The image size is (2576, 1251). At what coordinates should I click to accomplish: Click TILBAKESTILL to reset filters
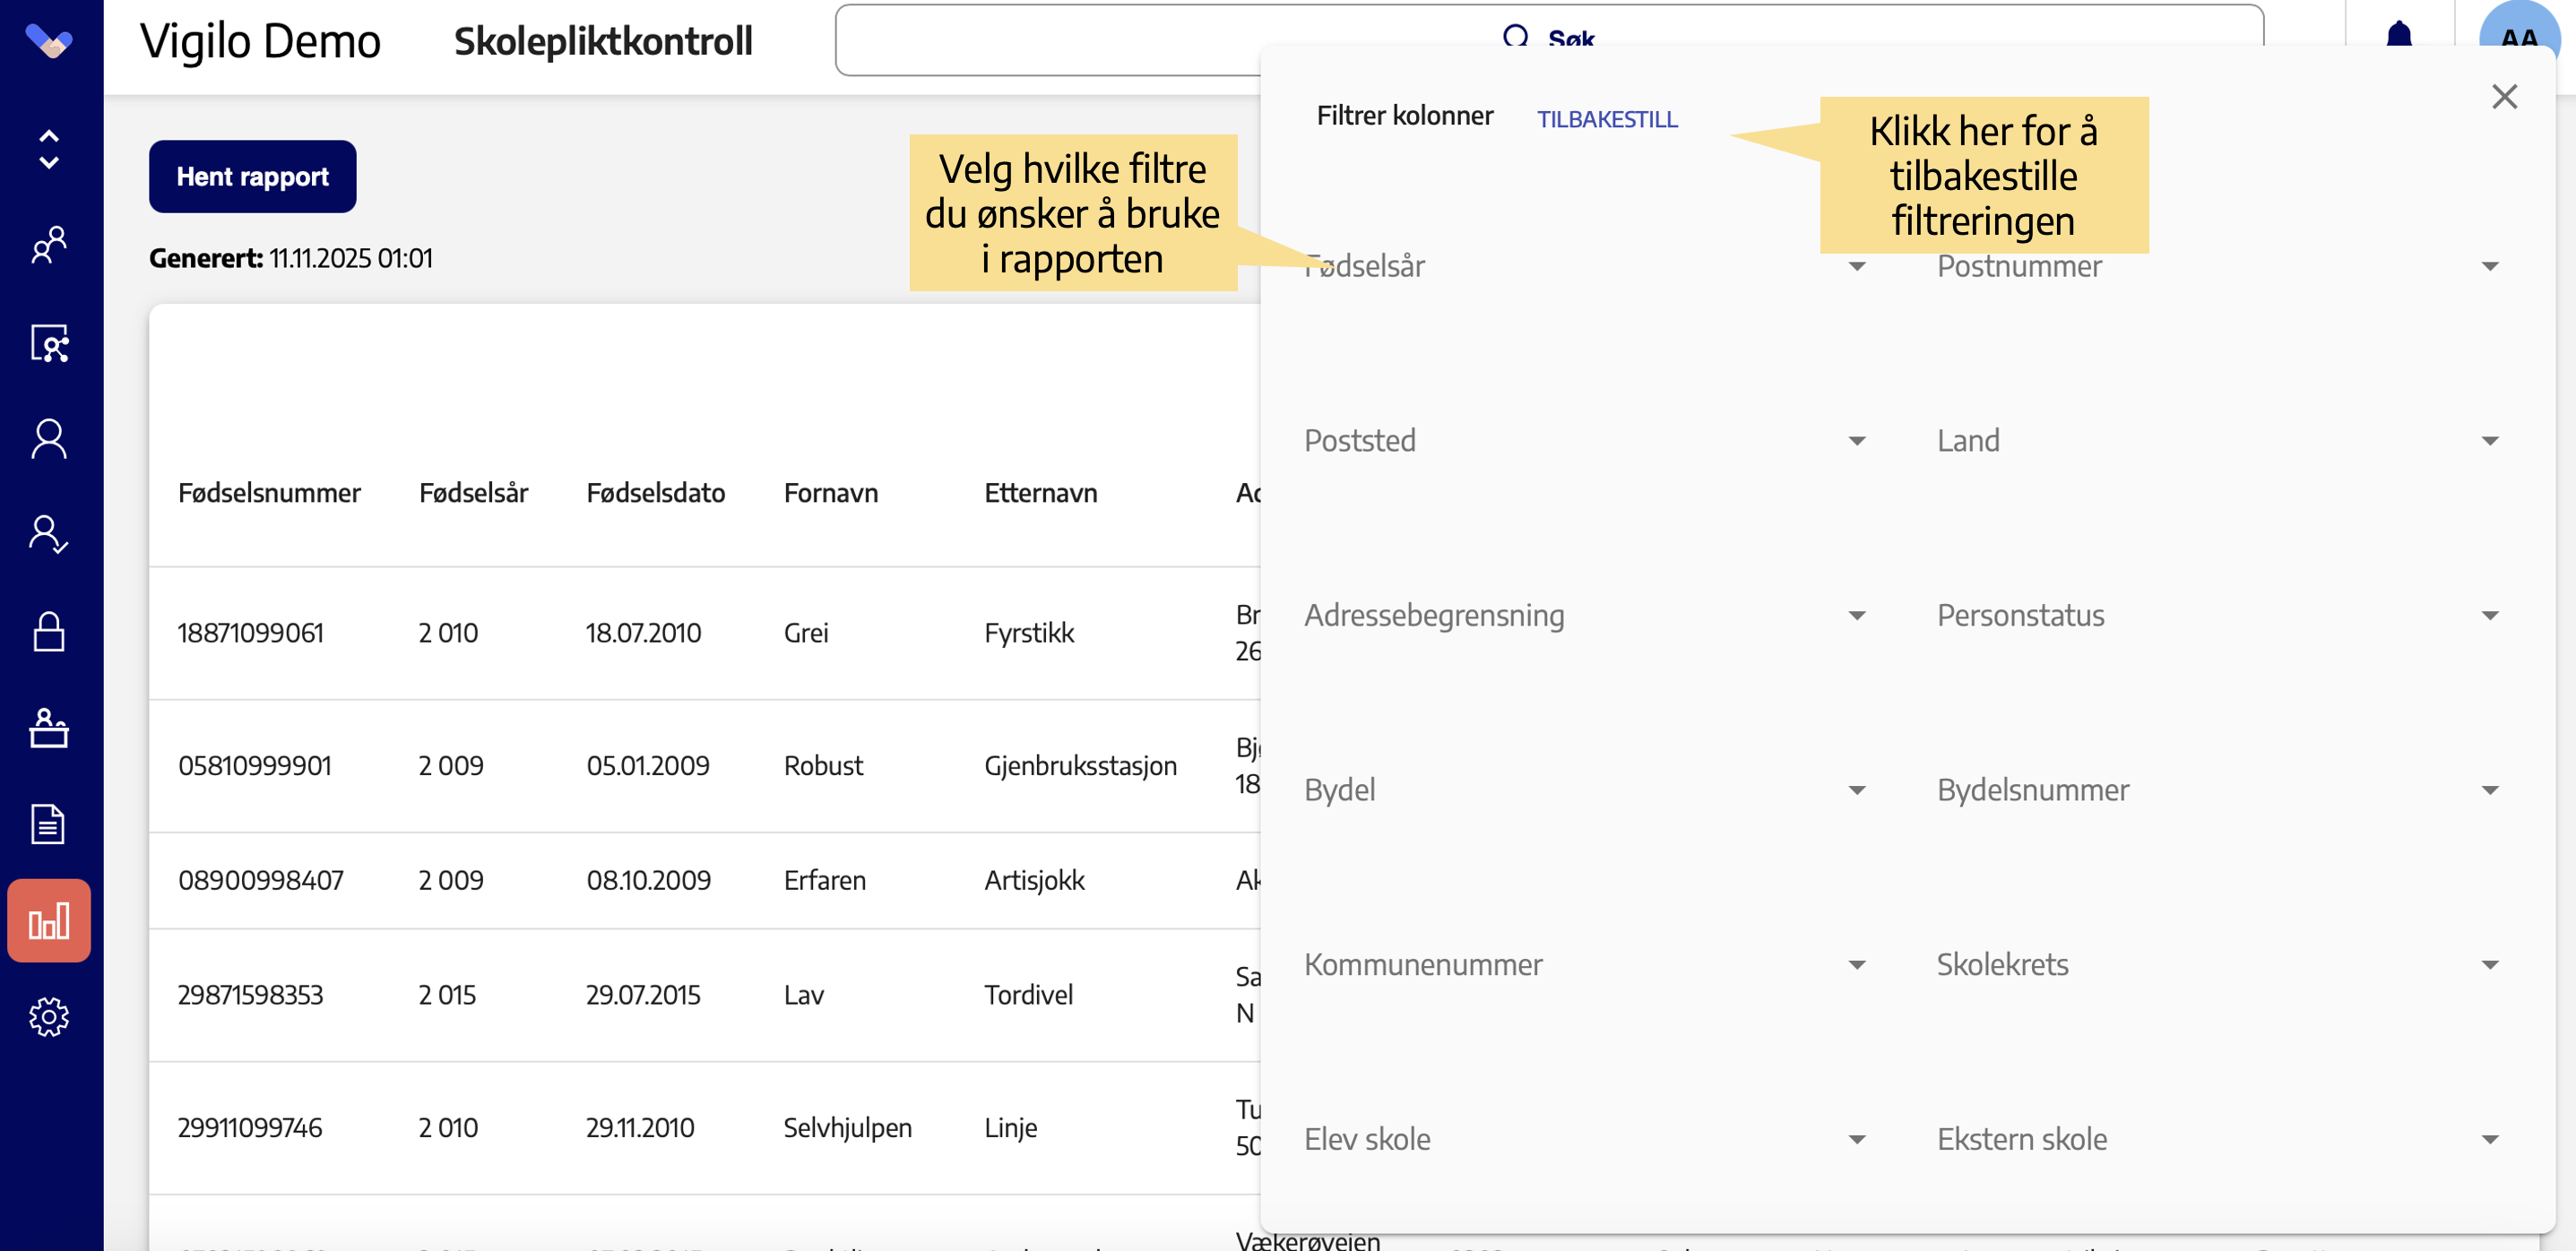click(x=1607, y=119)
